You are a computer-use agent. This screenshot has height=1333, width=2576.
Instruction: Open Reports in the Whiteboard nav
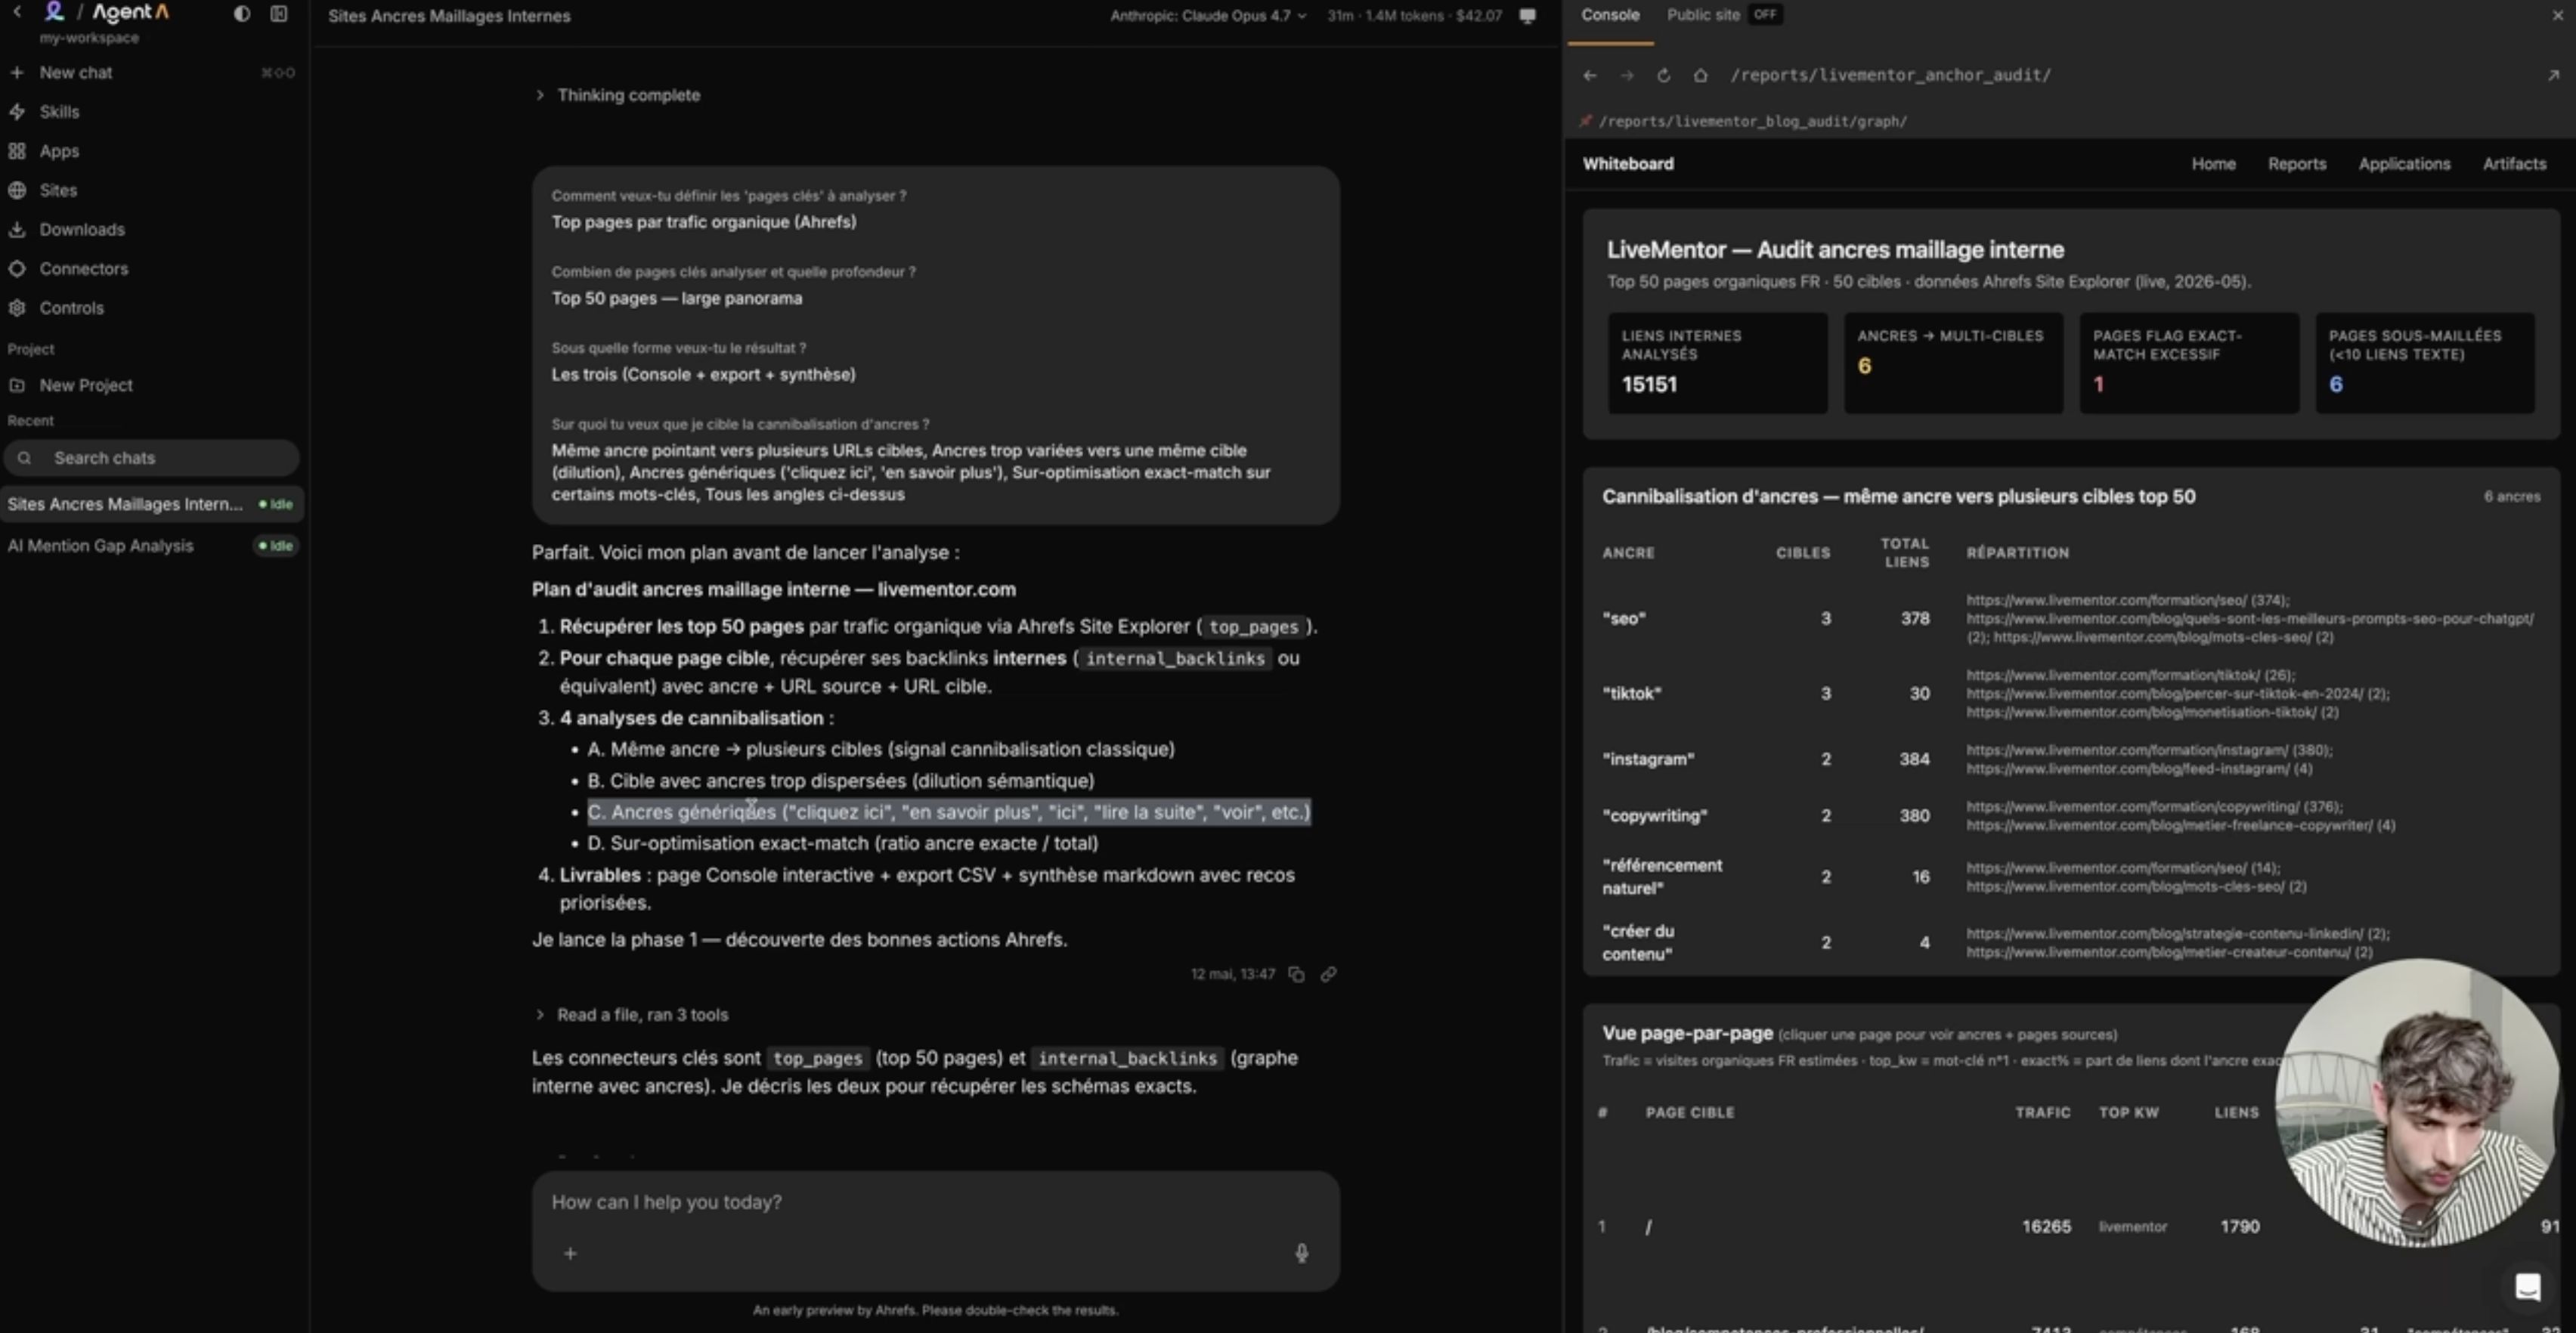point(2296,164)
